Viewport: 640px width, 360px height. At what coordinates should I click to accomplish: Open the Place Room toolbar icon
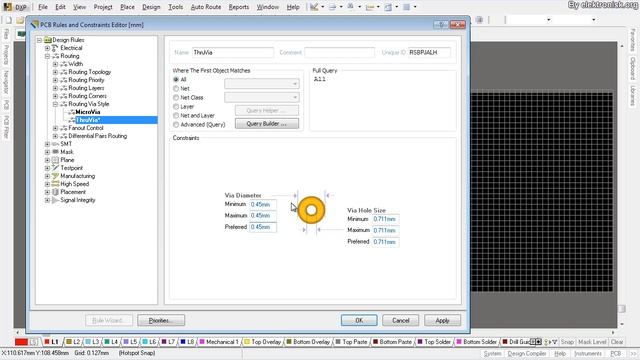[x=388, y=7]
